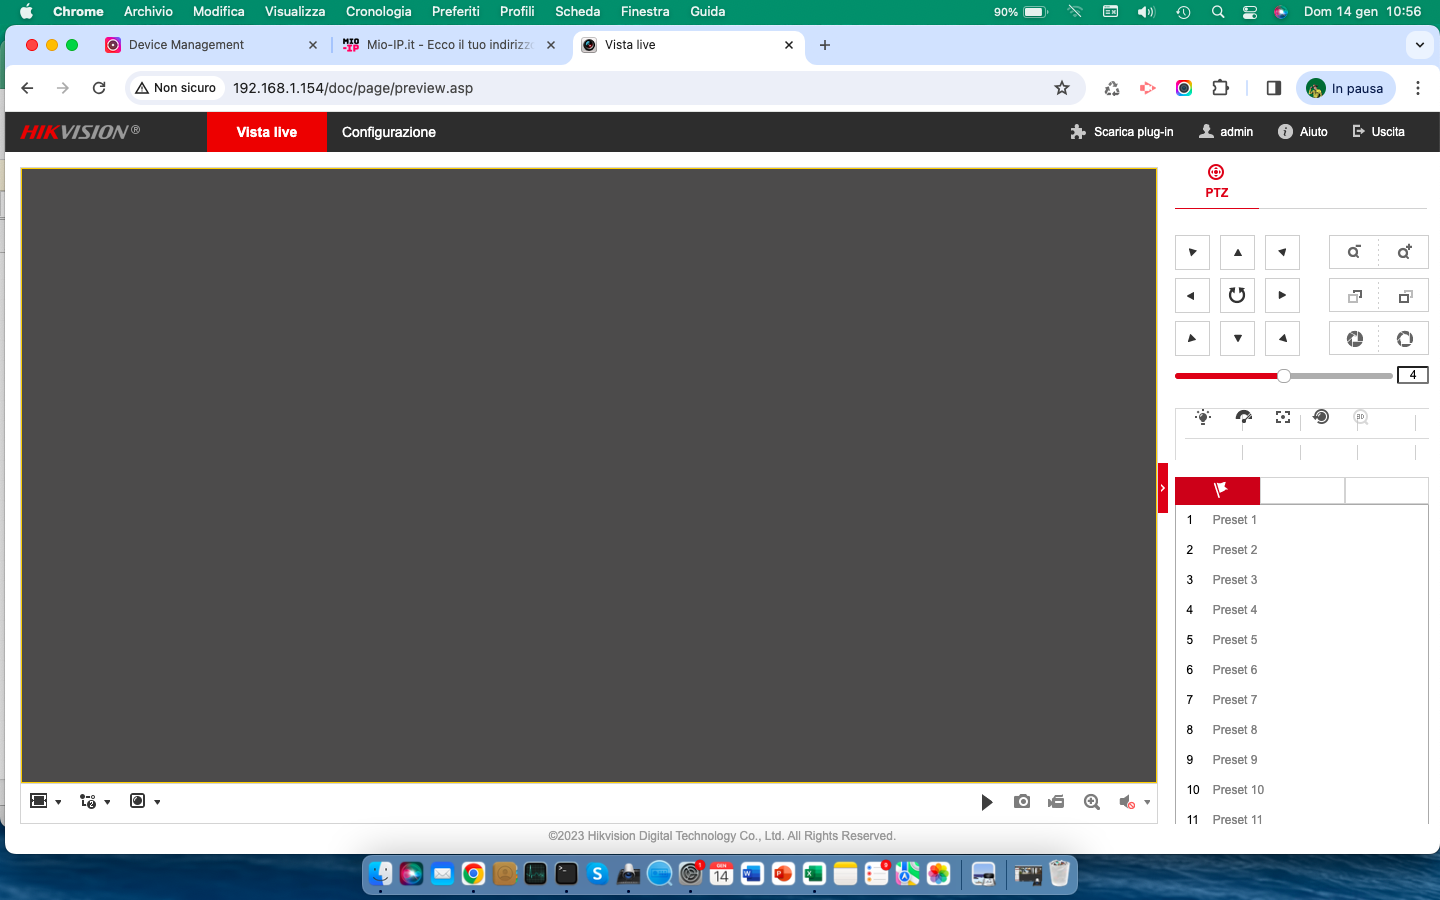Toggle the camera light icon
This screenshot has height=900, width=1440.
coord(1203,418)
